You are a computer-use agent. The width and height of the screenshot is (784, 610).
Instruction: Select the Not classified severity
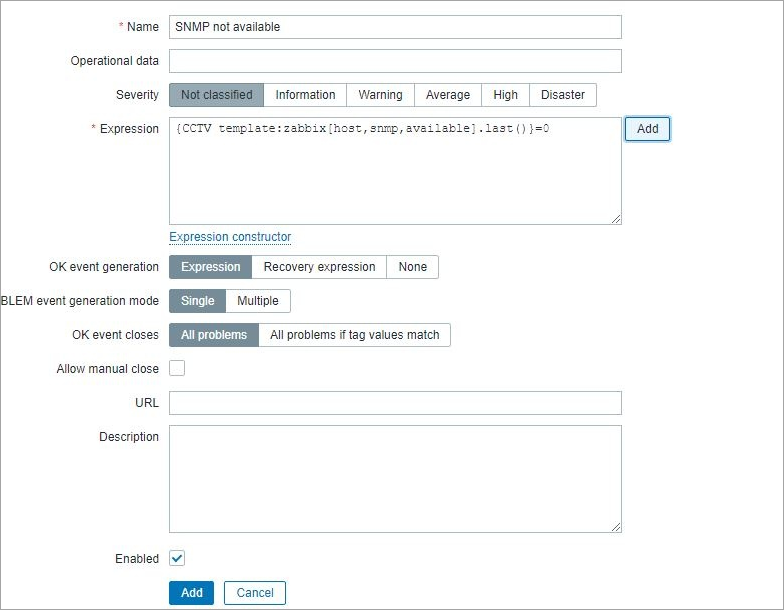tap(216, 95)
